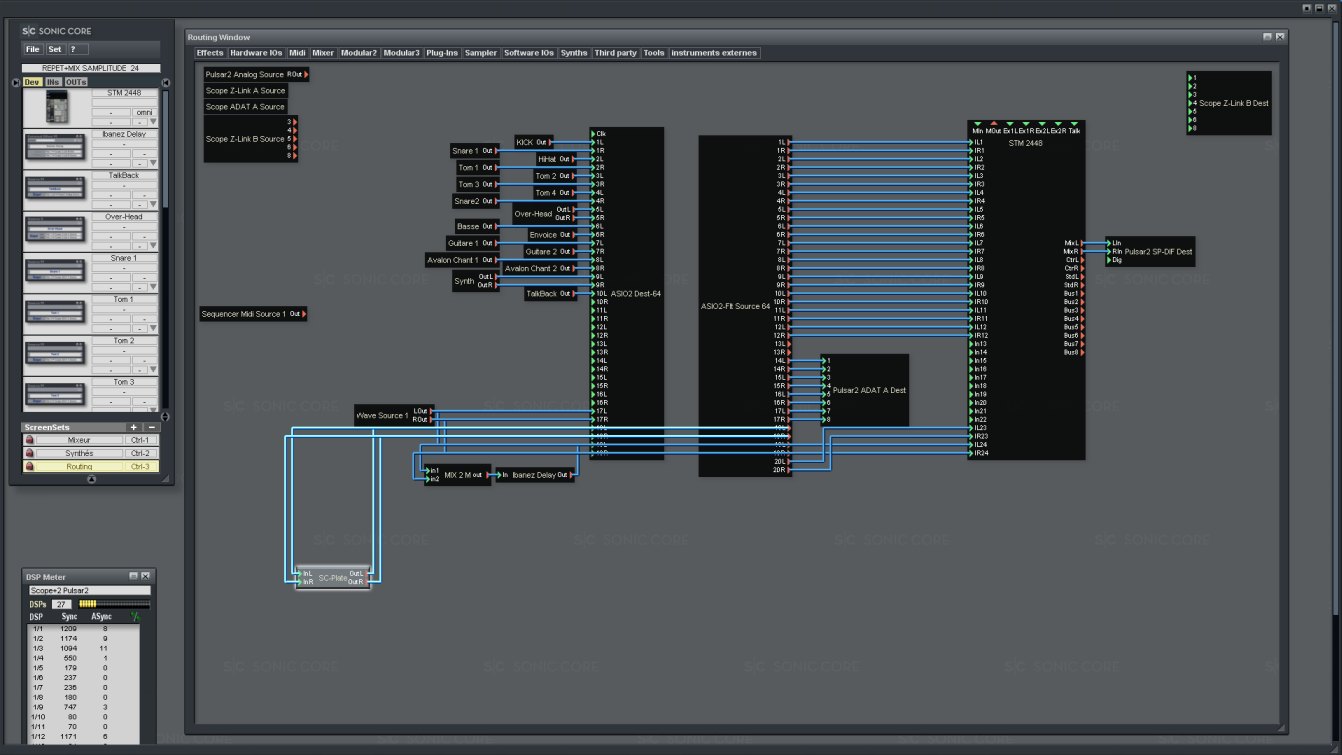Open the Effects menu in Routing Window
1342x755 pixels.
(x=210, y=53)
